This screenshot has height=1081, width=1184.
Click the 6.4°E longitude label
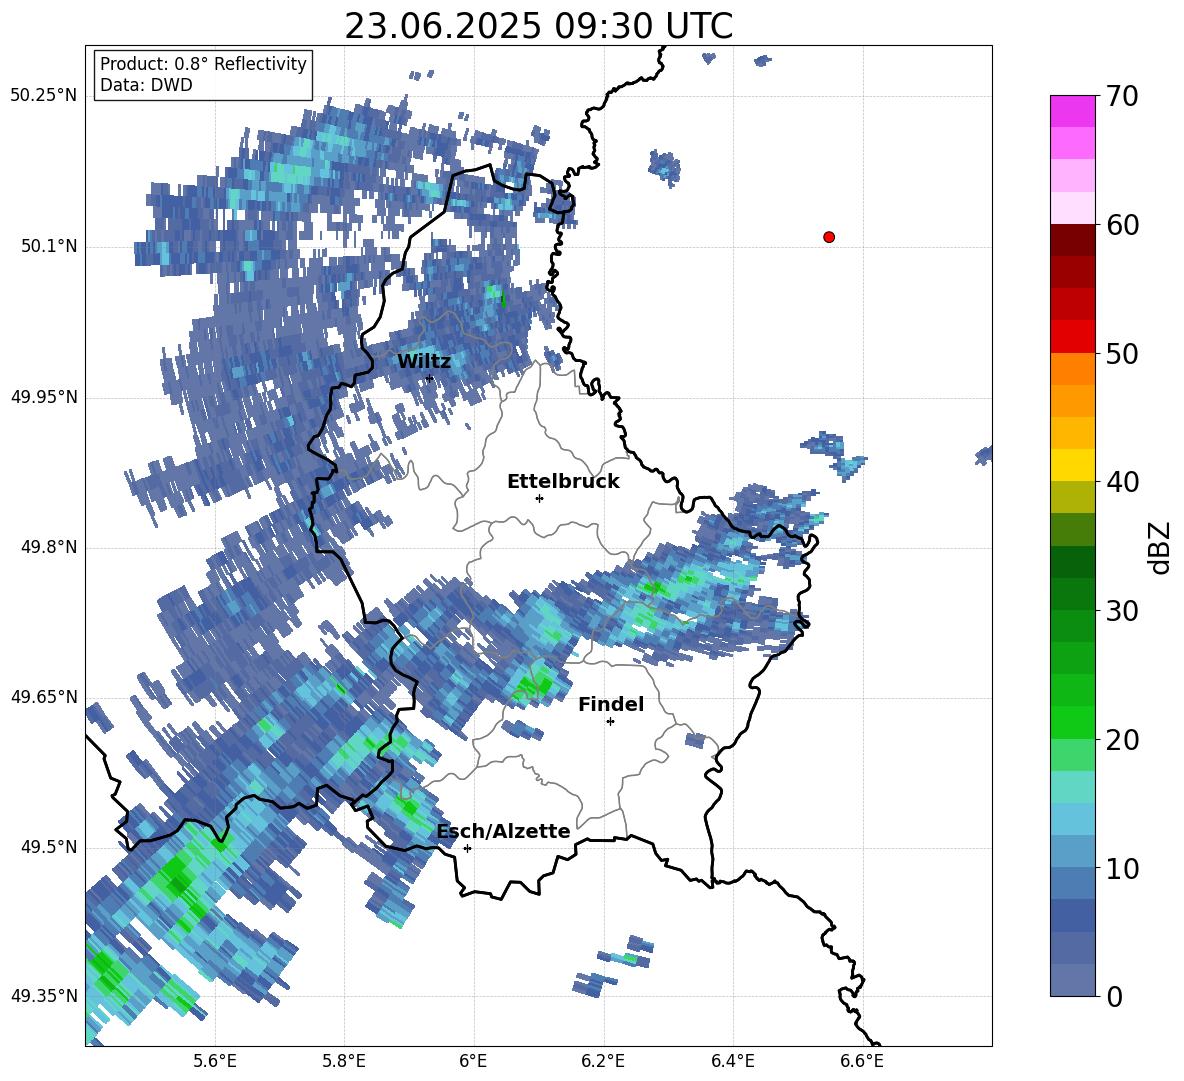click(732, 1061)
